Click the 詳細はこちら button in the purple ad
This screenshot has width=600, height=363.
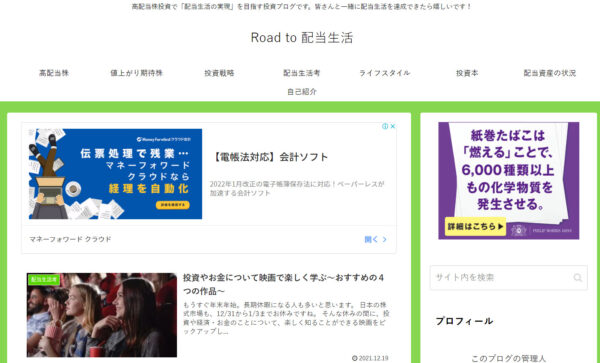(475, 226)
